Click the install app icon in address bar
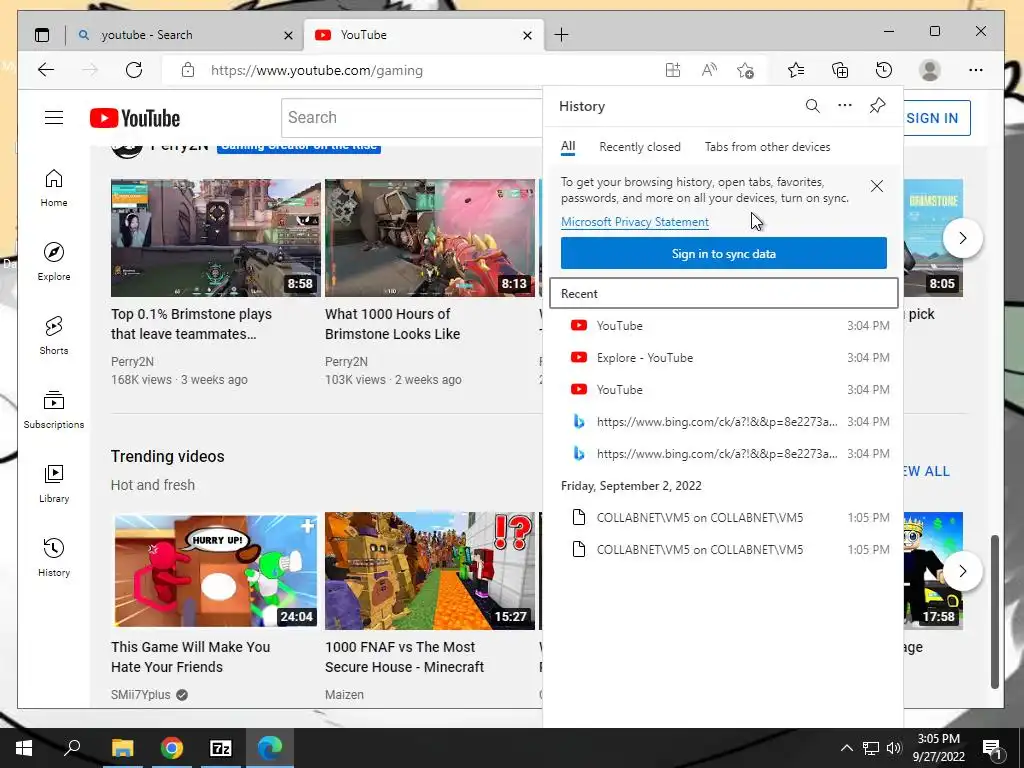This screenshot has width=1024, height=768. (x=673, y=70)
